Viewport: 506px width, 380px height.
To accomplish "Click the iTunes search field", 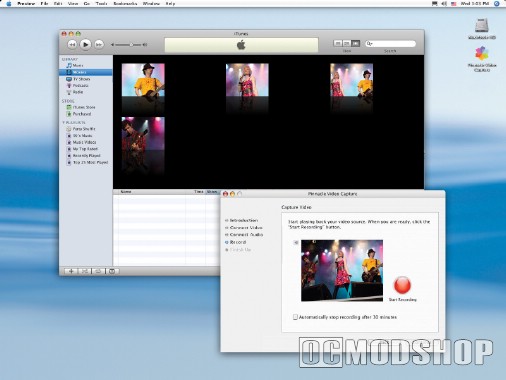I will pos(391,44).
